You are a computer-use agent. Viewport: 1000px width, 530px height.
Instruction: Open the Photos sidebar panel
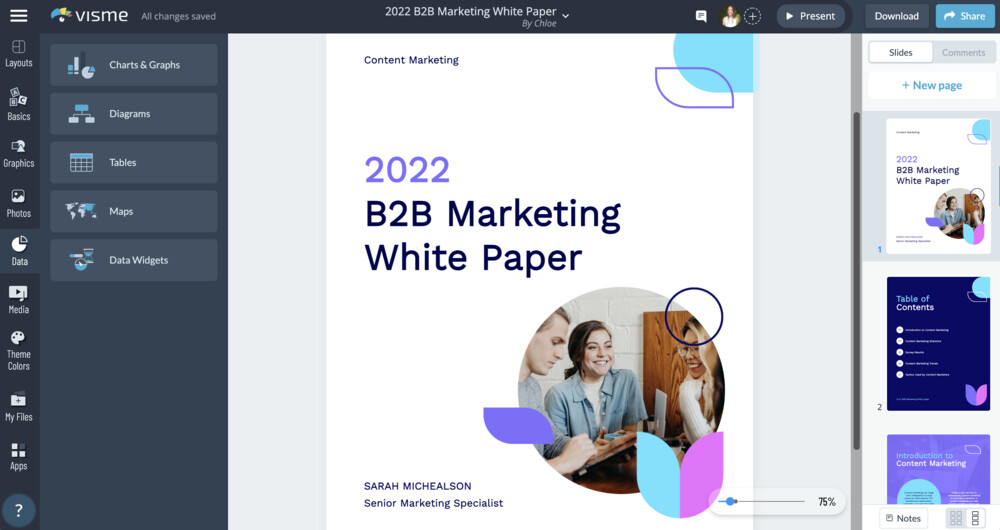tap(18, 202)
